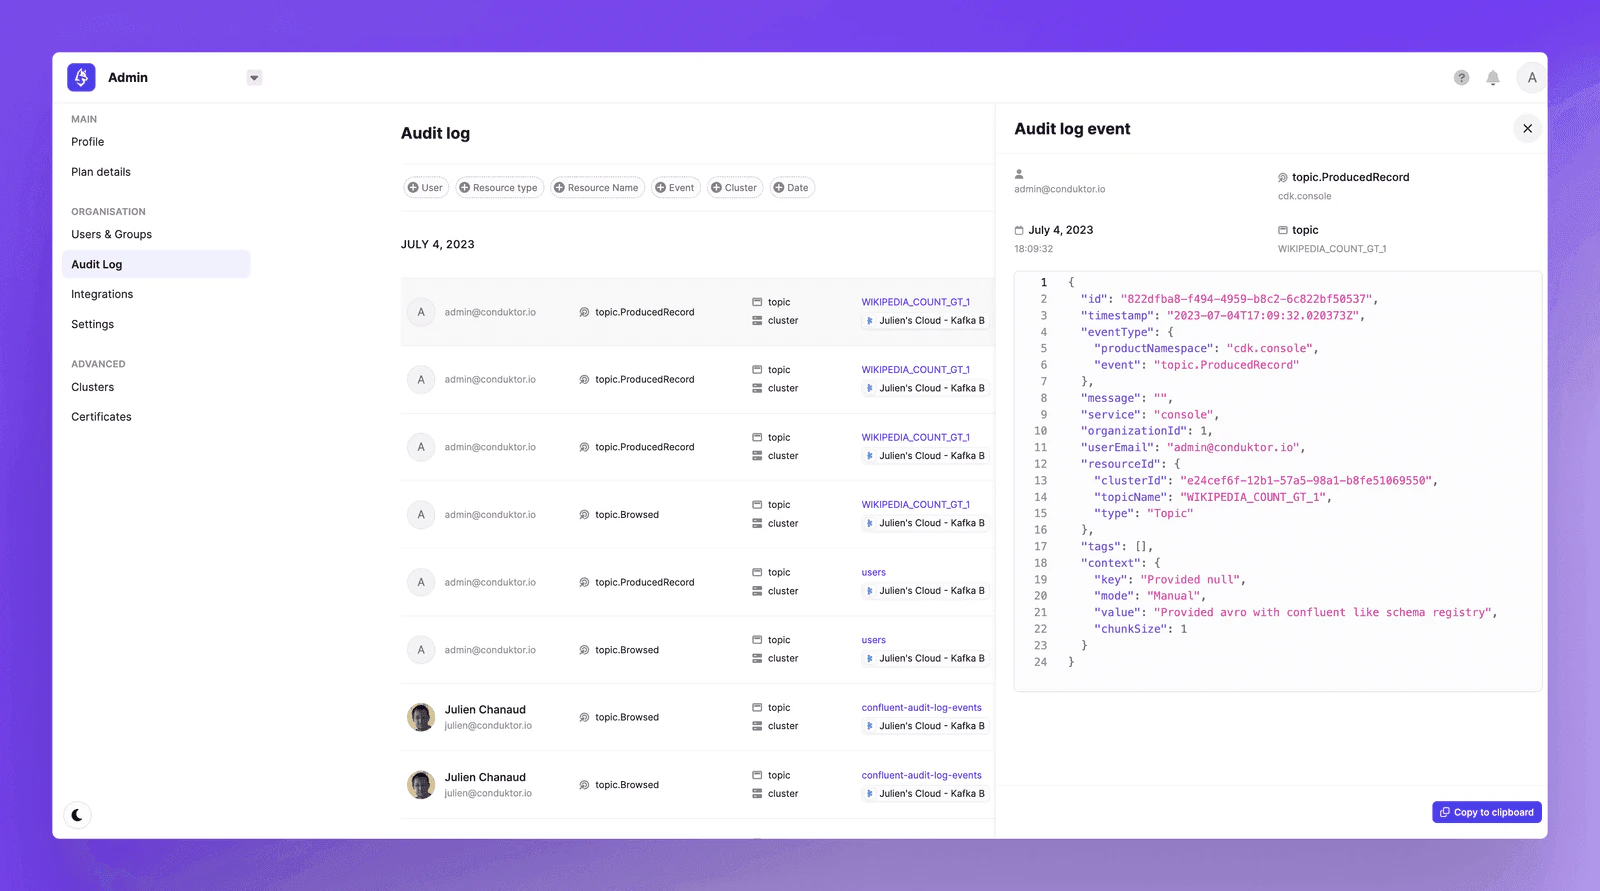Open the user avatar 'A' menu
The height and width of the screenshot is (891, 1600).
coord(1531,78)
